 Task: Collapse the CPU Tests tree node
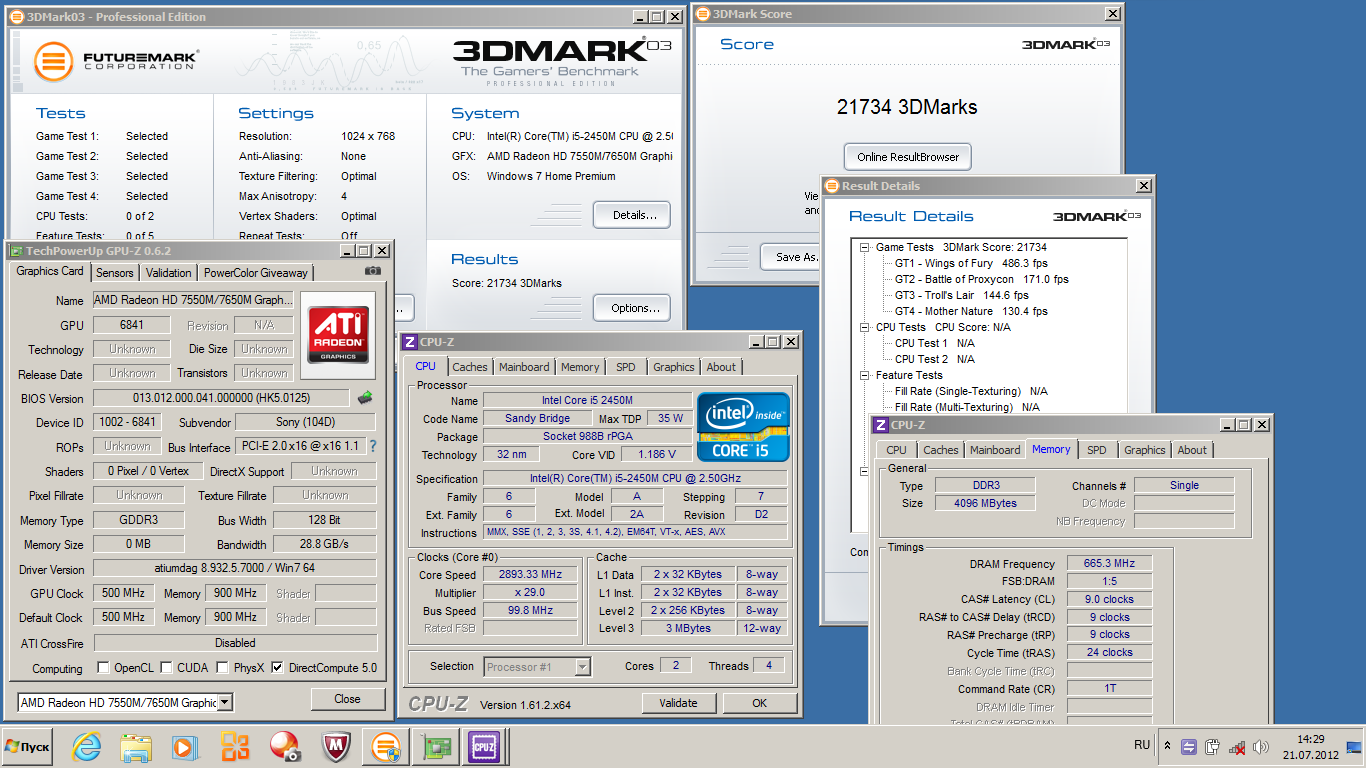(x=865, y=327)
